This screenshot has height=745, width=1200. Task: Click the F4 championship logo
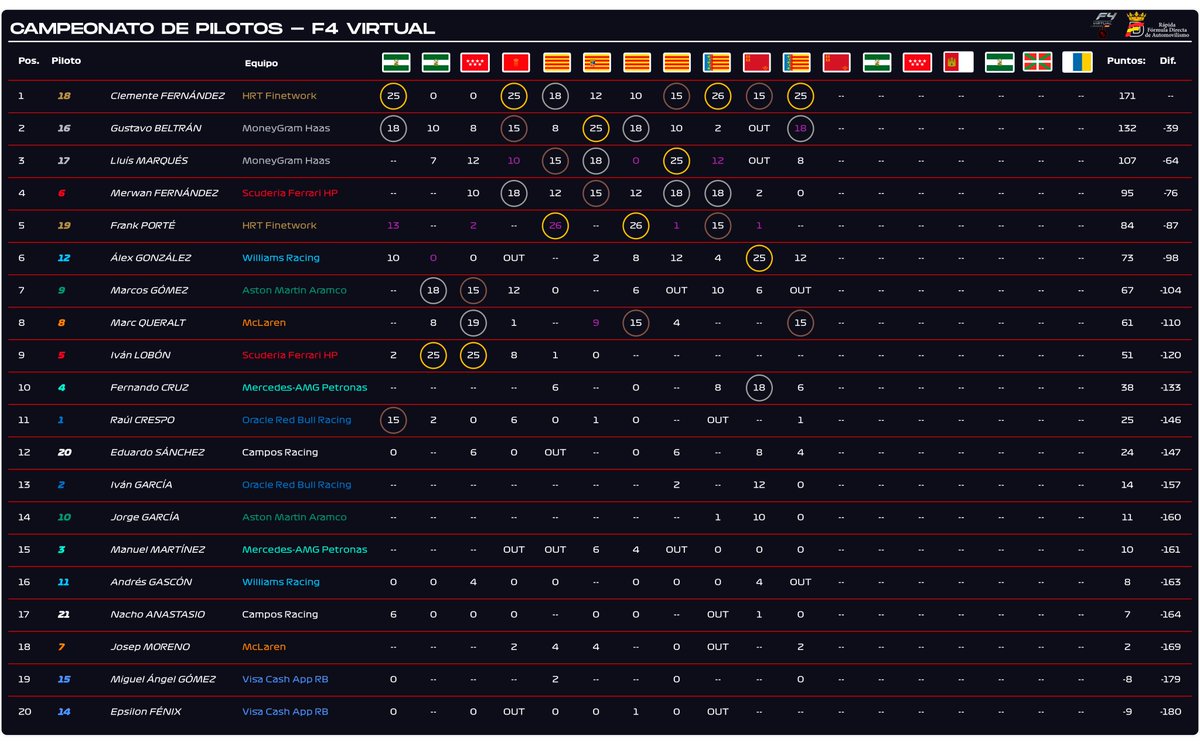1103,24
